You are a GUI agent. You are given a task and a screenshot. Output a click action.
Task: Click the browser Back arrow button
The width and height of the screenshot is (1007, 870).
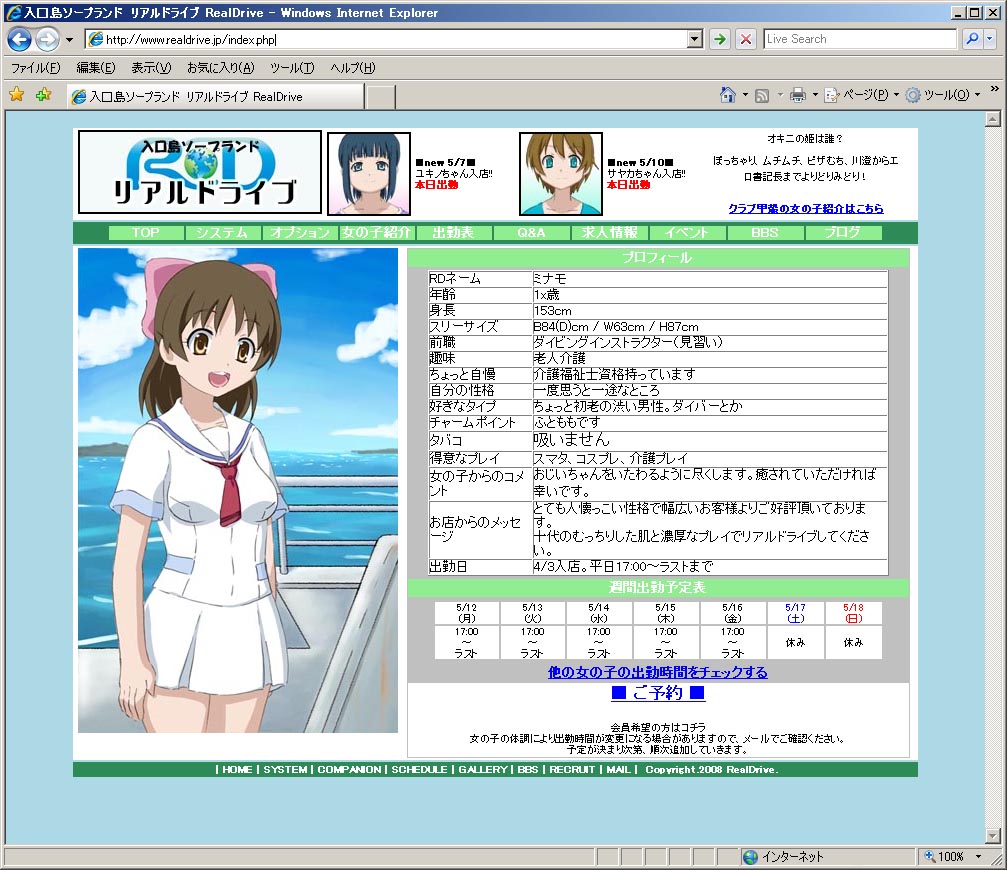coord(19,39)
